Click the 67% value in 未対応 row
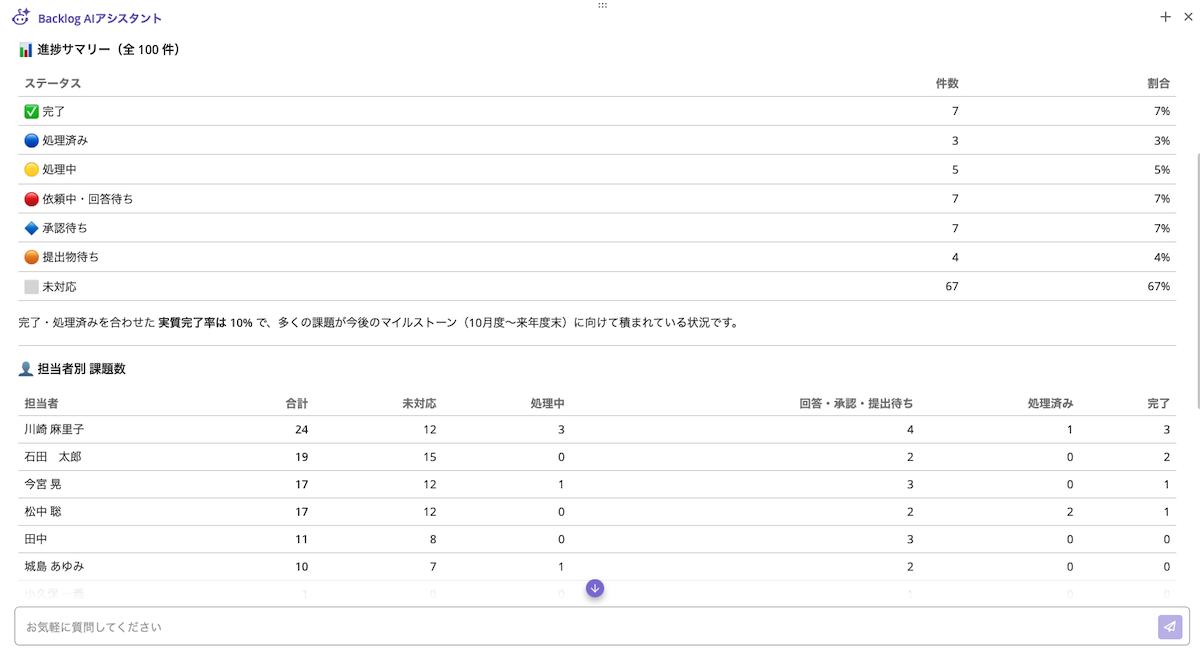The height and width of the screenshot is (650, 1200). pyautogui.click(x=1159, y=286)
